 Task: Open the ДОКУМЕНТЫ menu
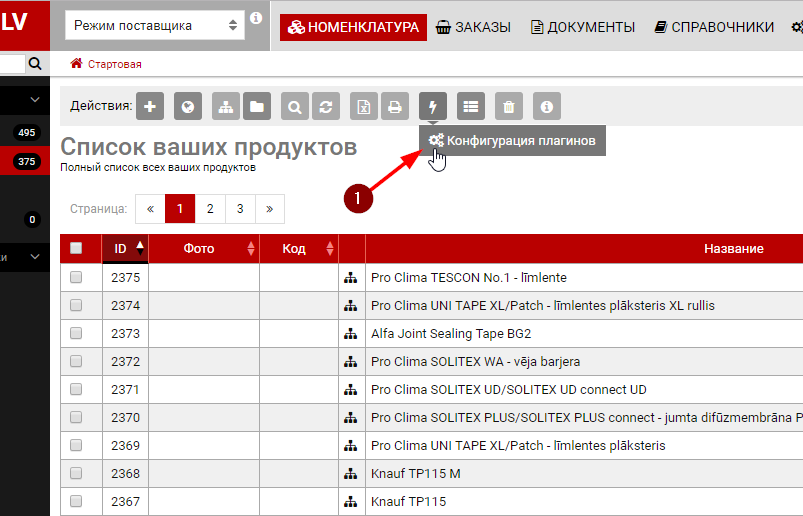pyautogui.click(x=582, y=27)
